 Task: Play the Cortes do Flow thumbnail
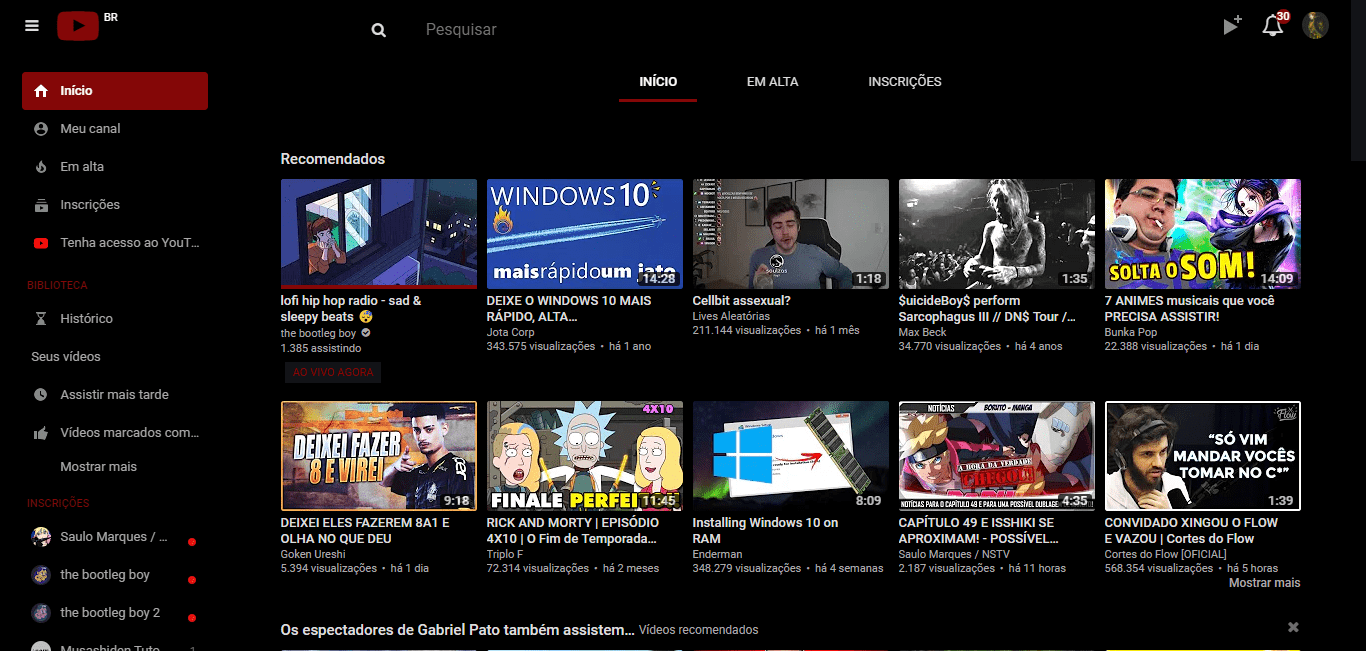(1203, 456)
